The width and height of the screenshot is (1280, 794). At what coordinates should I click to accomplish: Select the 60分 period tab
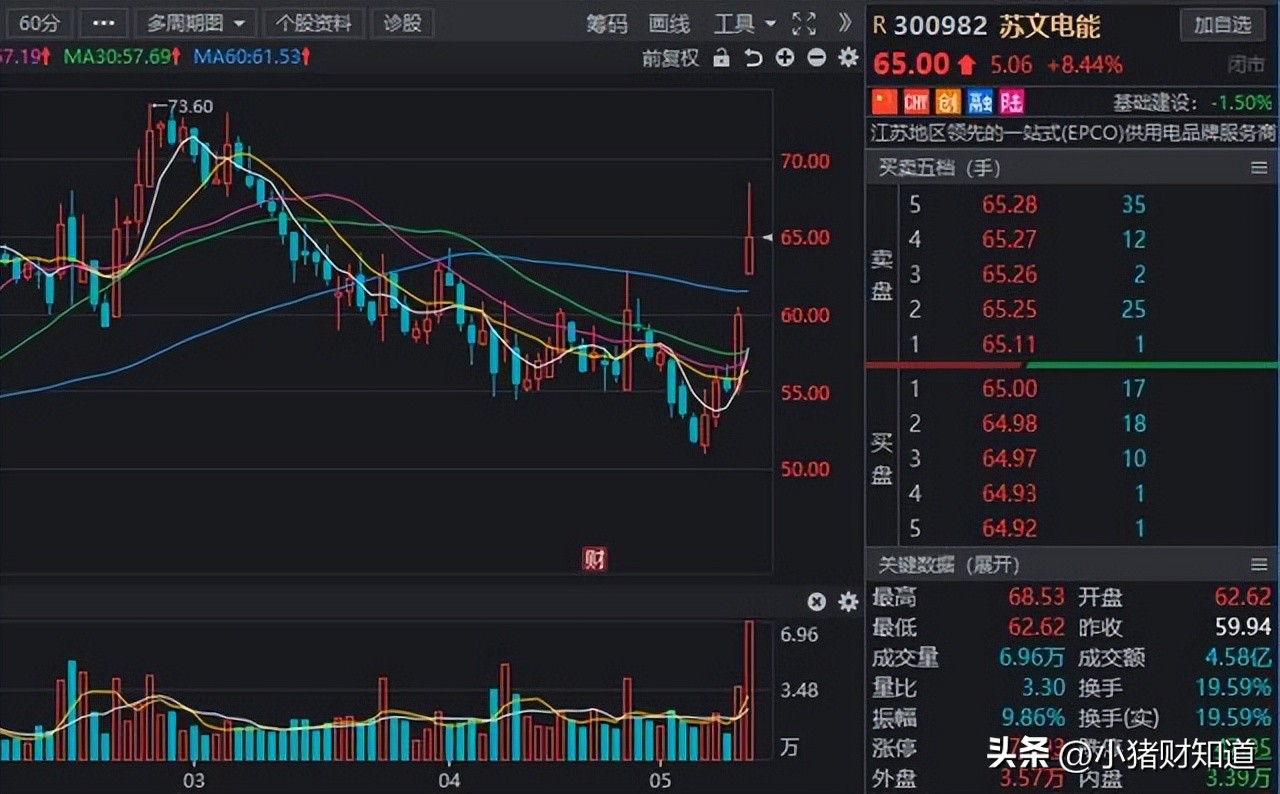click(39, 22)
